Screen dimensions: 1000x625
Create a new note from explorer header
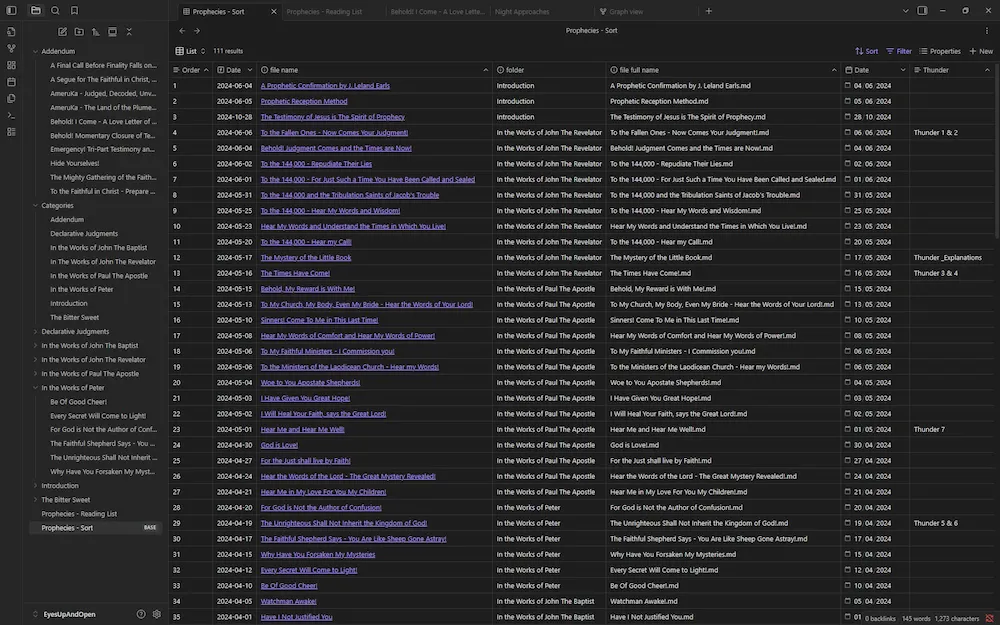[x=62, y=31]
